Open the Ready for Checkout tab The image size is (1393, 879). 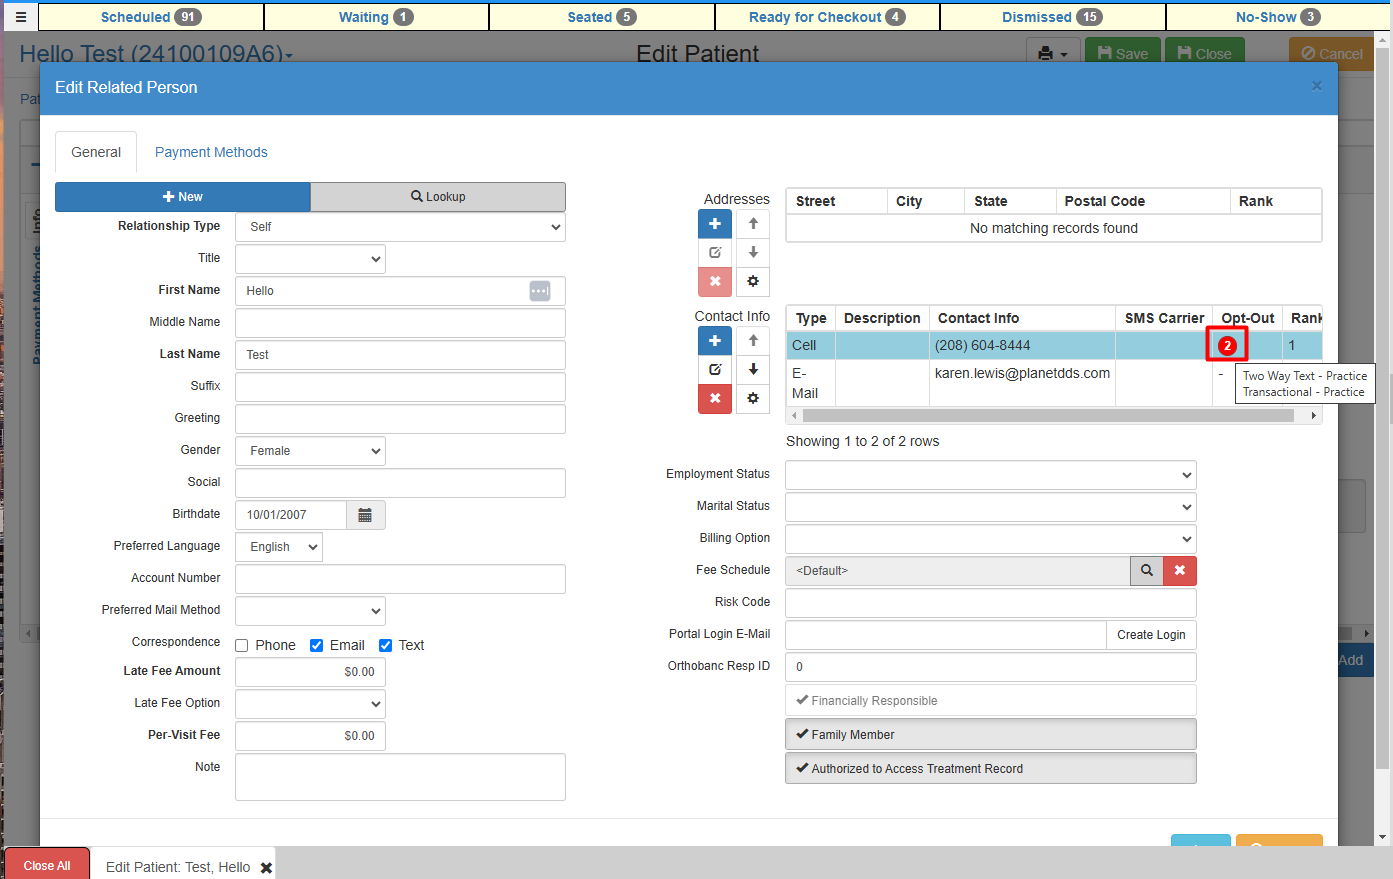click(x=827, y=17)
